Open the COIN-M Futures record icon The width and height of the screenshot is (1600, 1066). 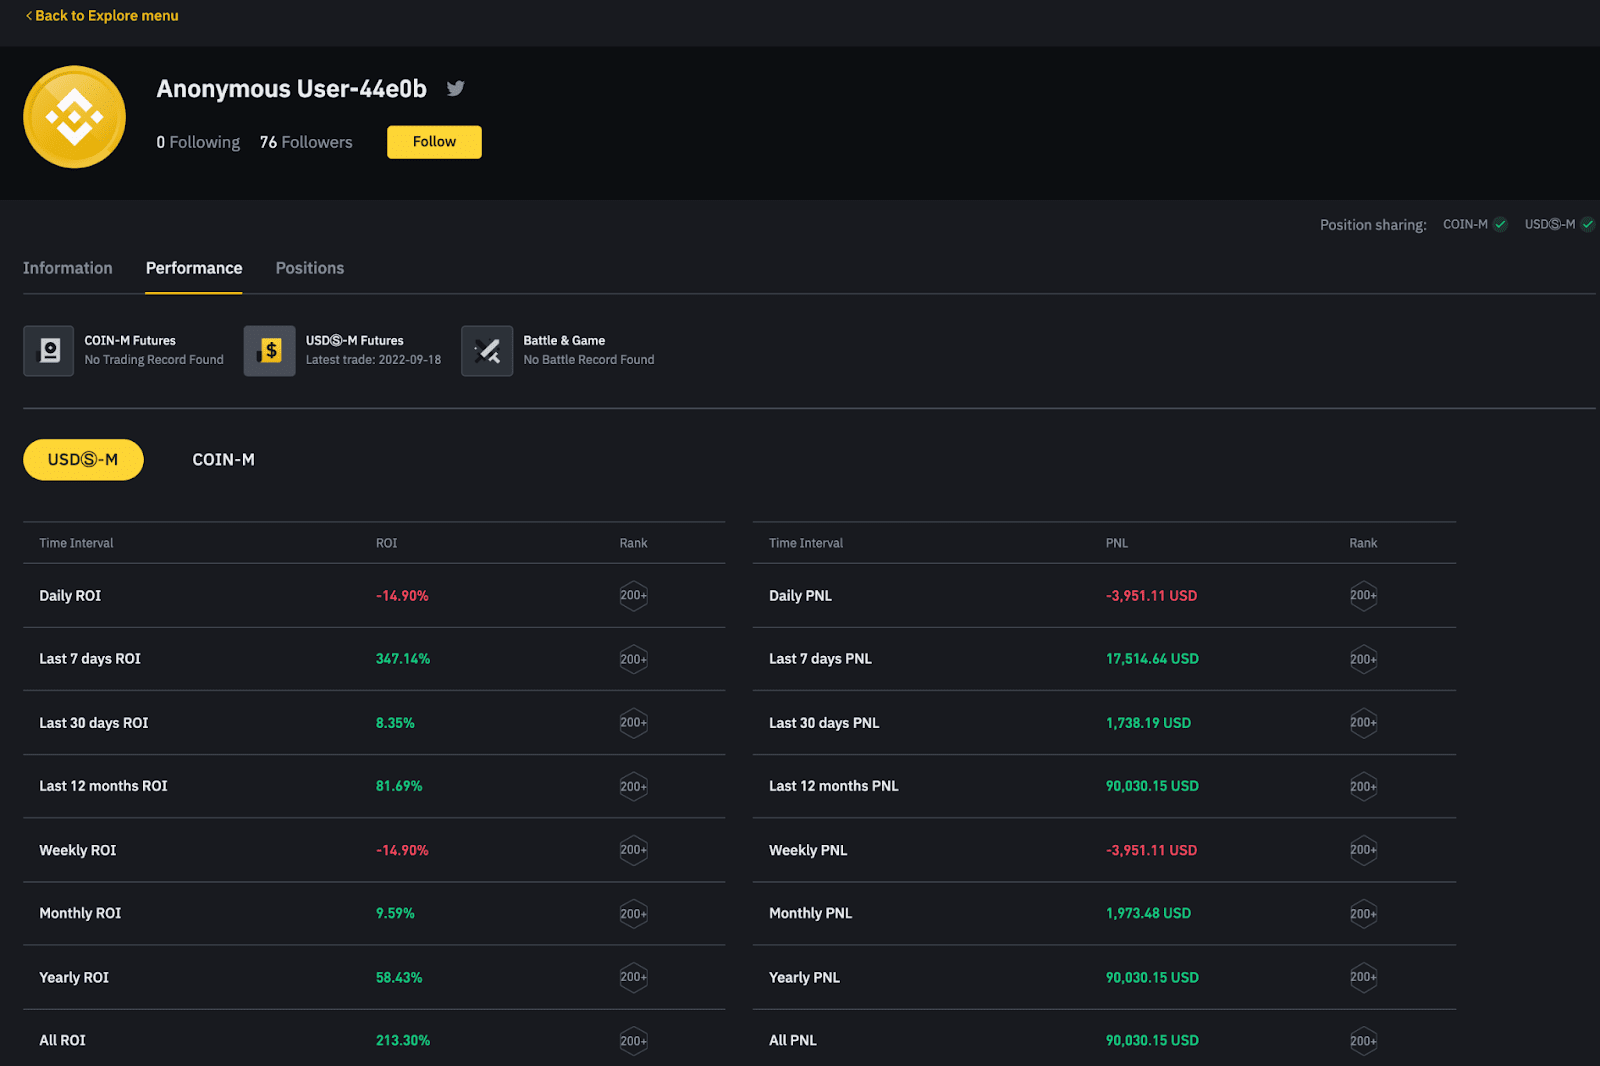point(49,351)
